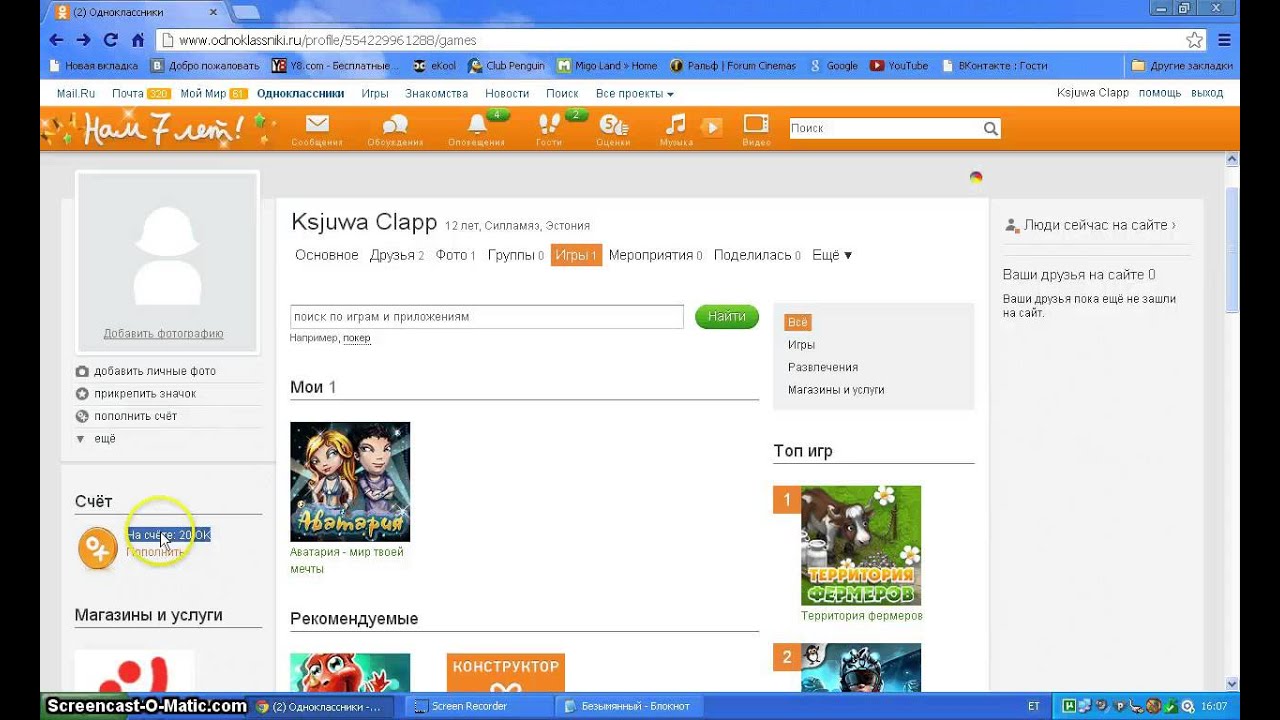The width and height of the screenshot is (1280, 720).
Task: Open Migo Land Home bookmark
Action: [607, 66]
